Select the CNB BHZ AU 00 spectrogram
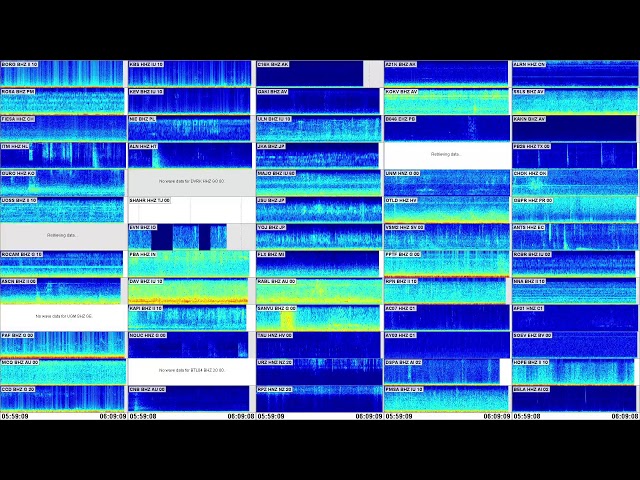 coord(189,399)
